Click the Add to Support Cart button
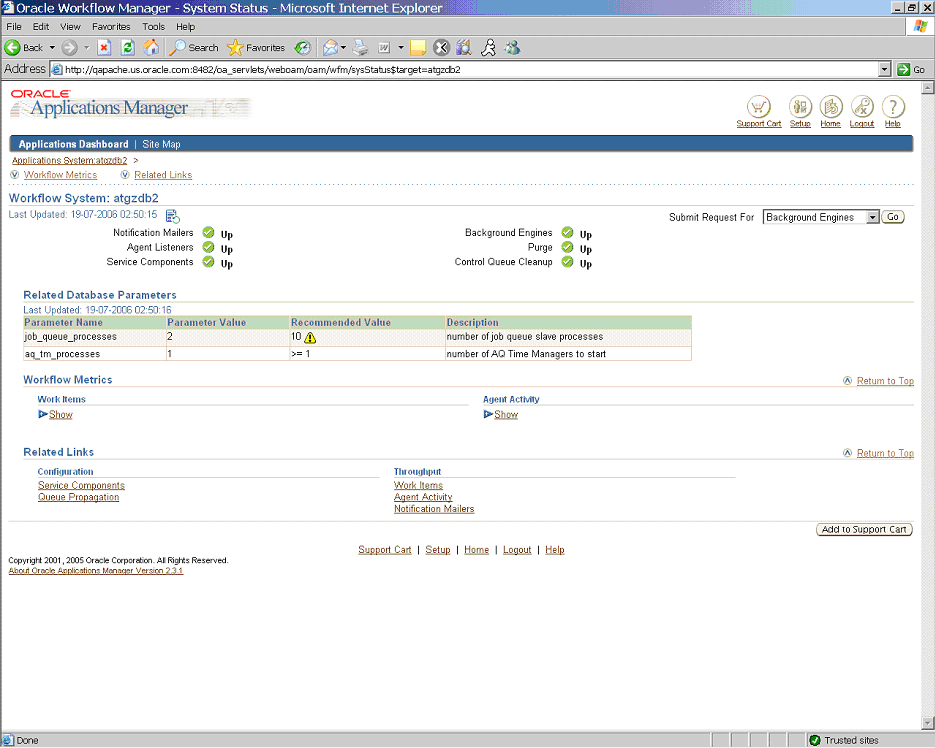This screenshot has width=935, height=748. (864, 530)
